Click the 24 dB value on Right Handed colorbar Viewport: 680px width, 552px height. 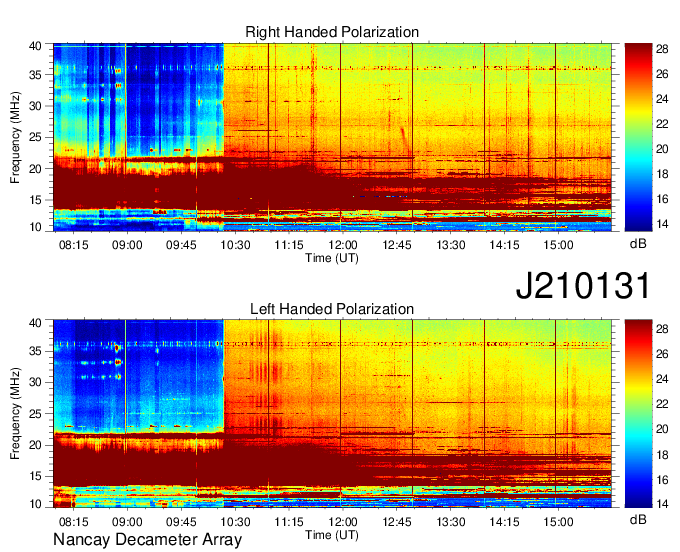[x=662, y=99]
